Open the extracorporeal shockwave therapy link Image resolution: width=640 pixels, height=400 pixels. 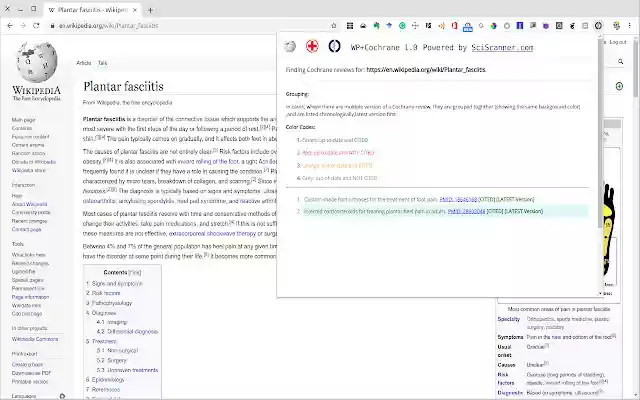point(212,234)
